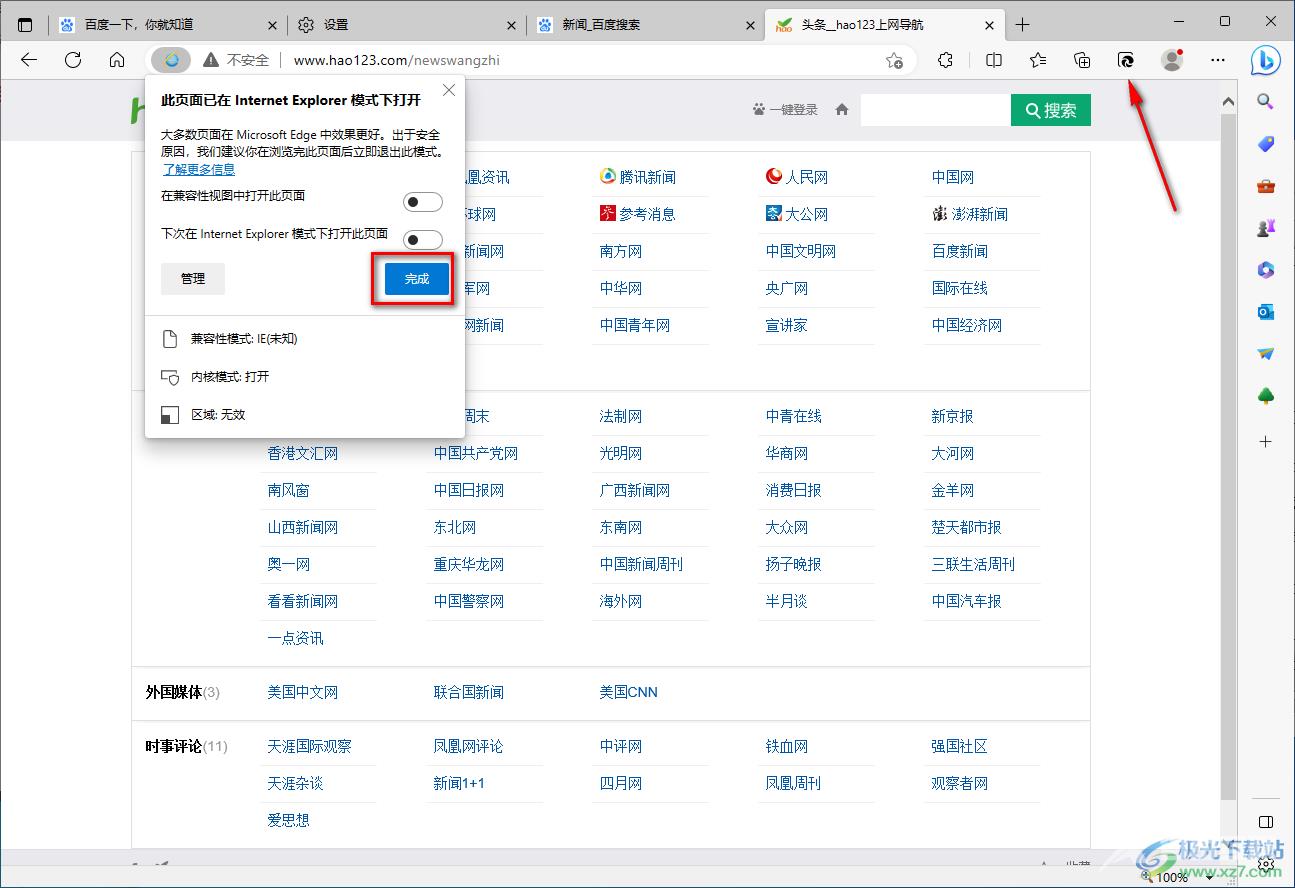Open the sidebar green tree icon

click(1266, 396)
